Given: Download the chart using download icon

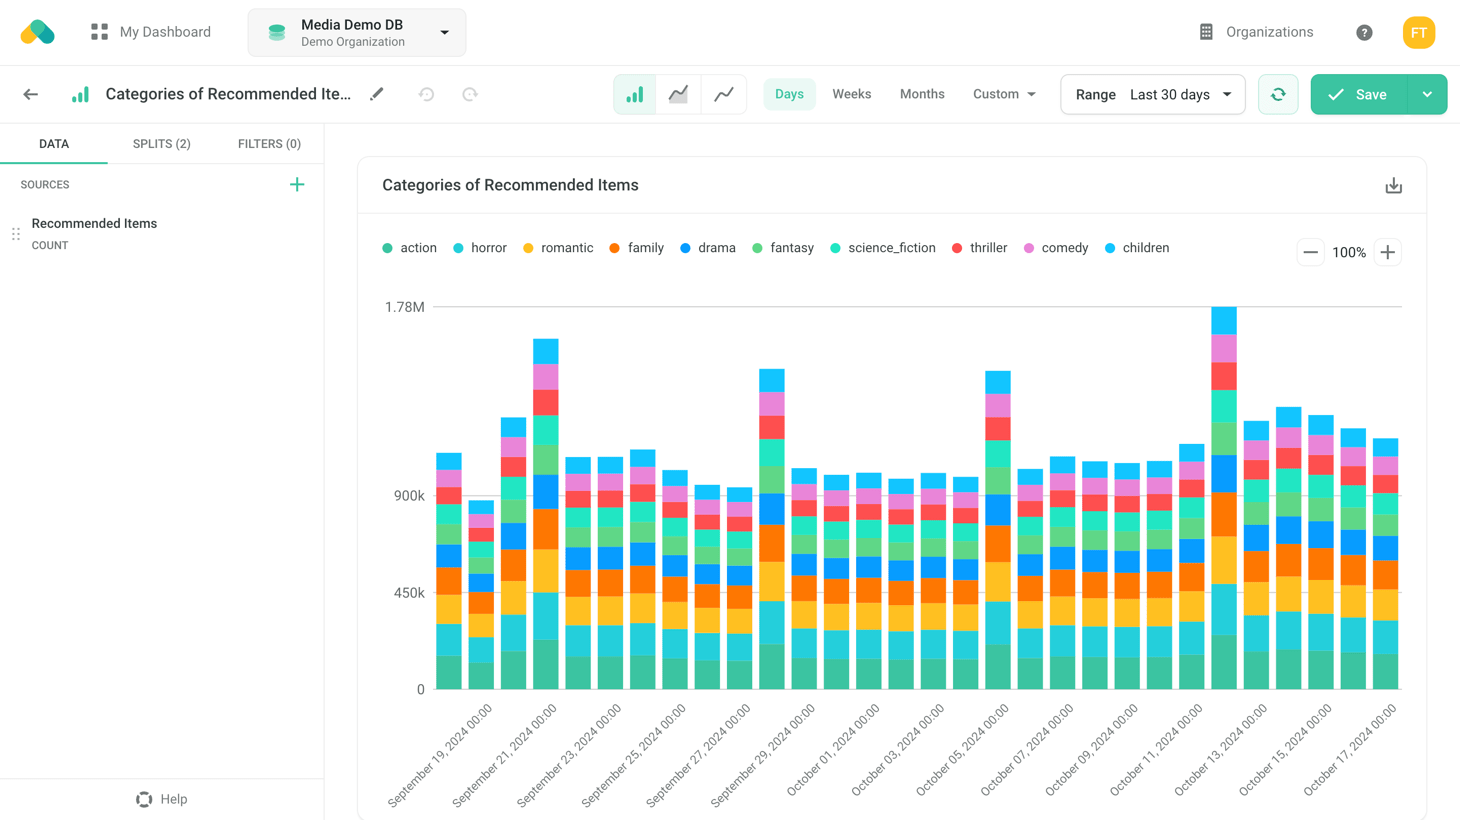Looking at the screenshot, I should (x=1393, y=186).
